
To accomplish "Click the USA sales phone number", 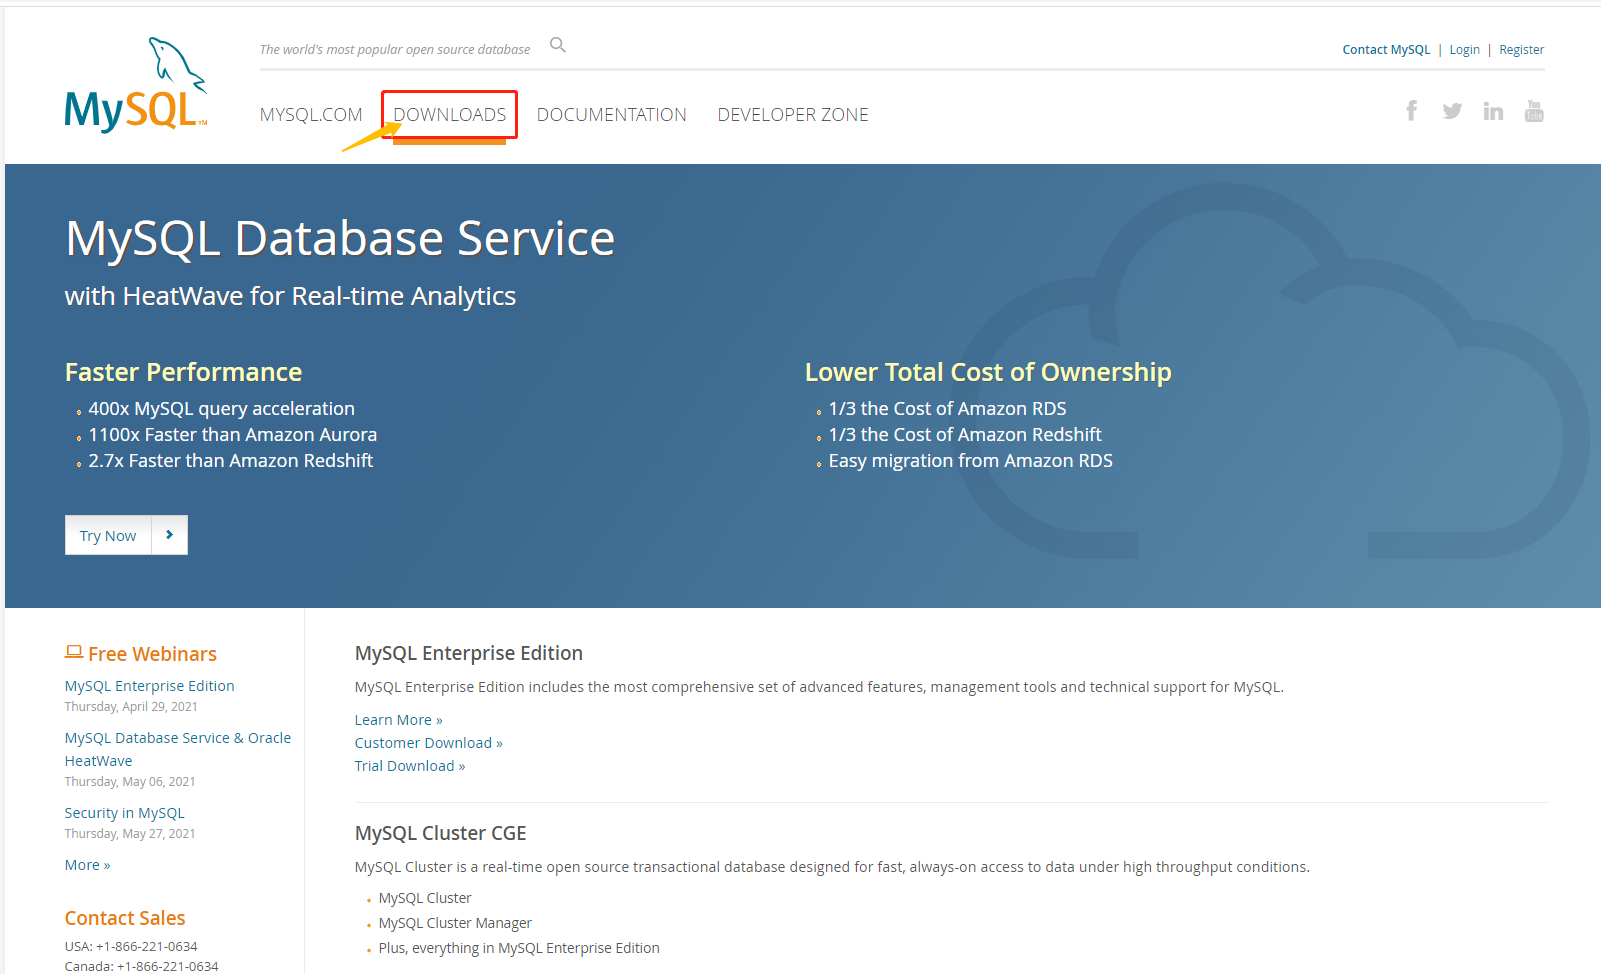I will (147, 946).
